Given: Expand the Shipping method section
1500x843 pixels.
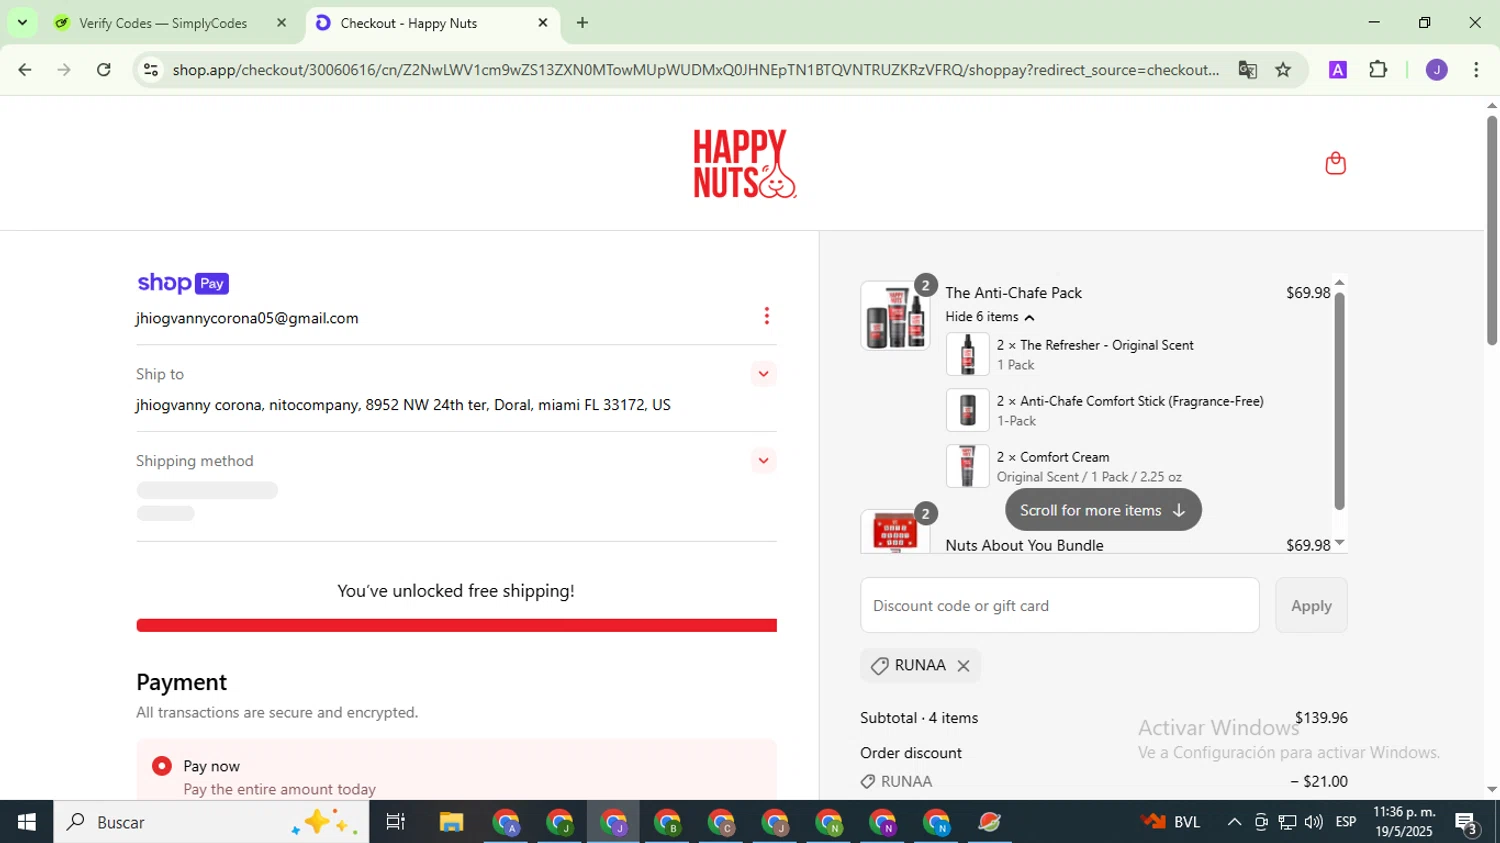Looking at the screenshot, I should pos(763,461).
